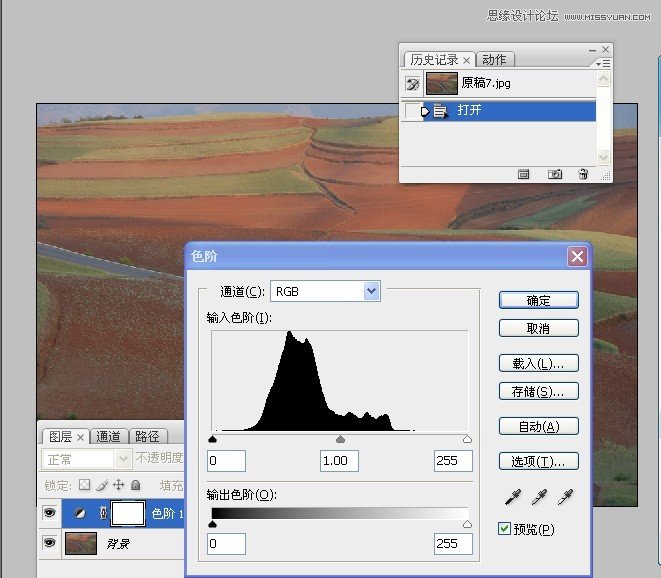Select the white point eyedropper
This screenshot has height=578, width=661.
pyautogui.click(x=565, y=497)
